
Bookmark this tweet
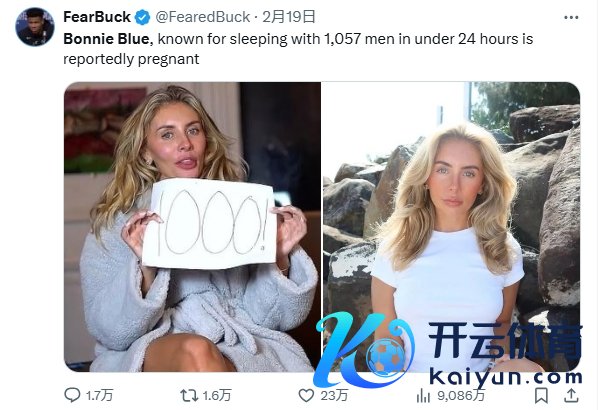(541, 396)
